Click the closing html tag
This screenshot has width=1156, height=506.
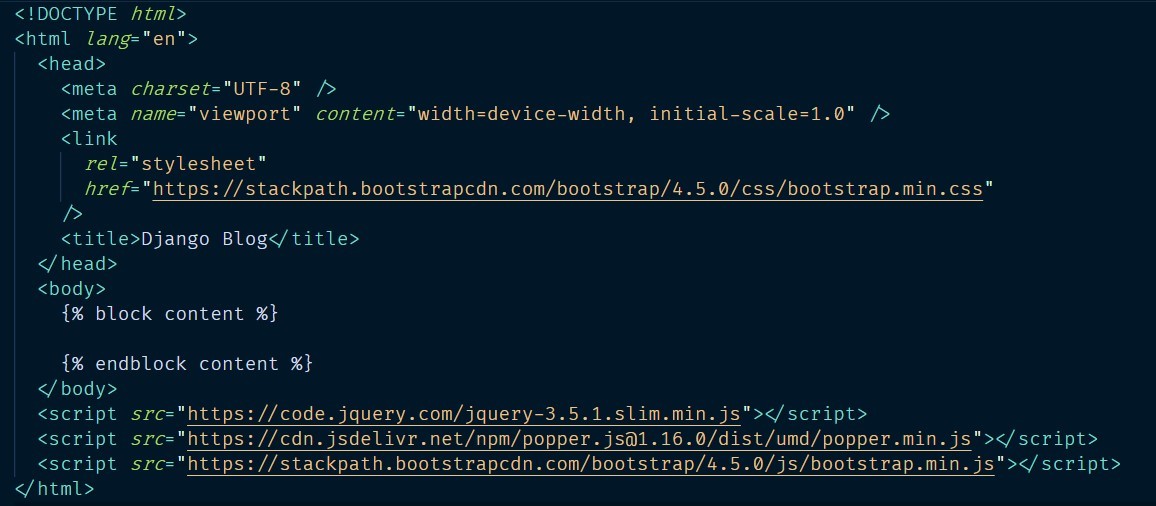(x=55, y=488)
